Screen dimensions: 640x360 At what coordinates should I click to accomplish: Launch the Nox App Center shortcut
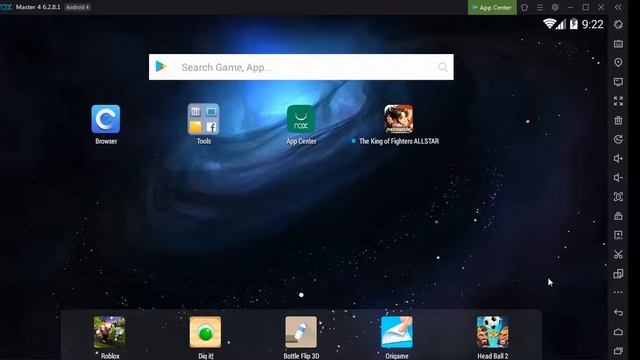pos(301,119)
